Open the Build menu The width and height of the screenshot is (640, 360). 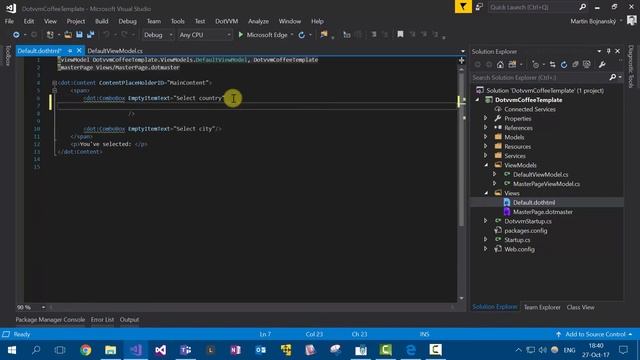[x=102, y=21]
